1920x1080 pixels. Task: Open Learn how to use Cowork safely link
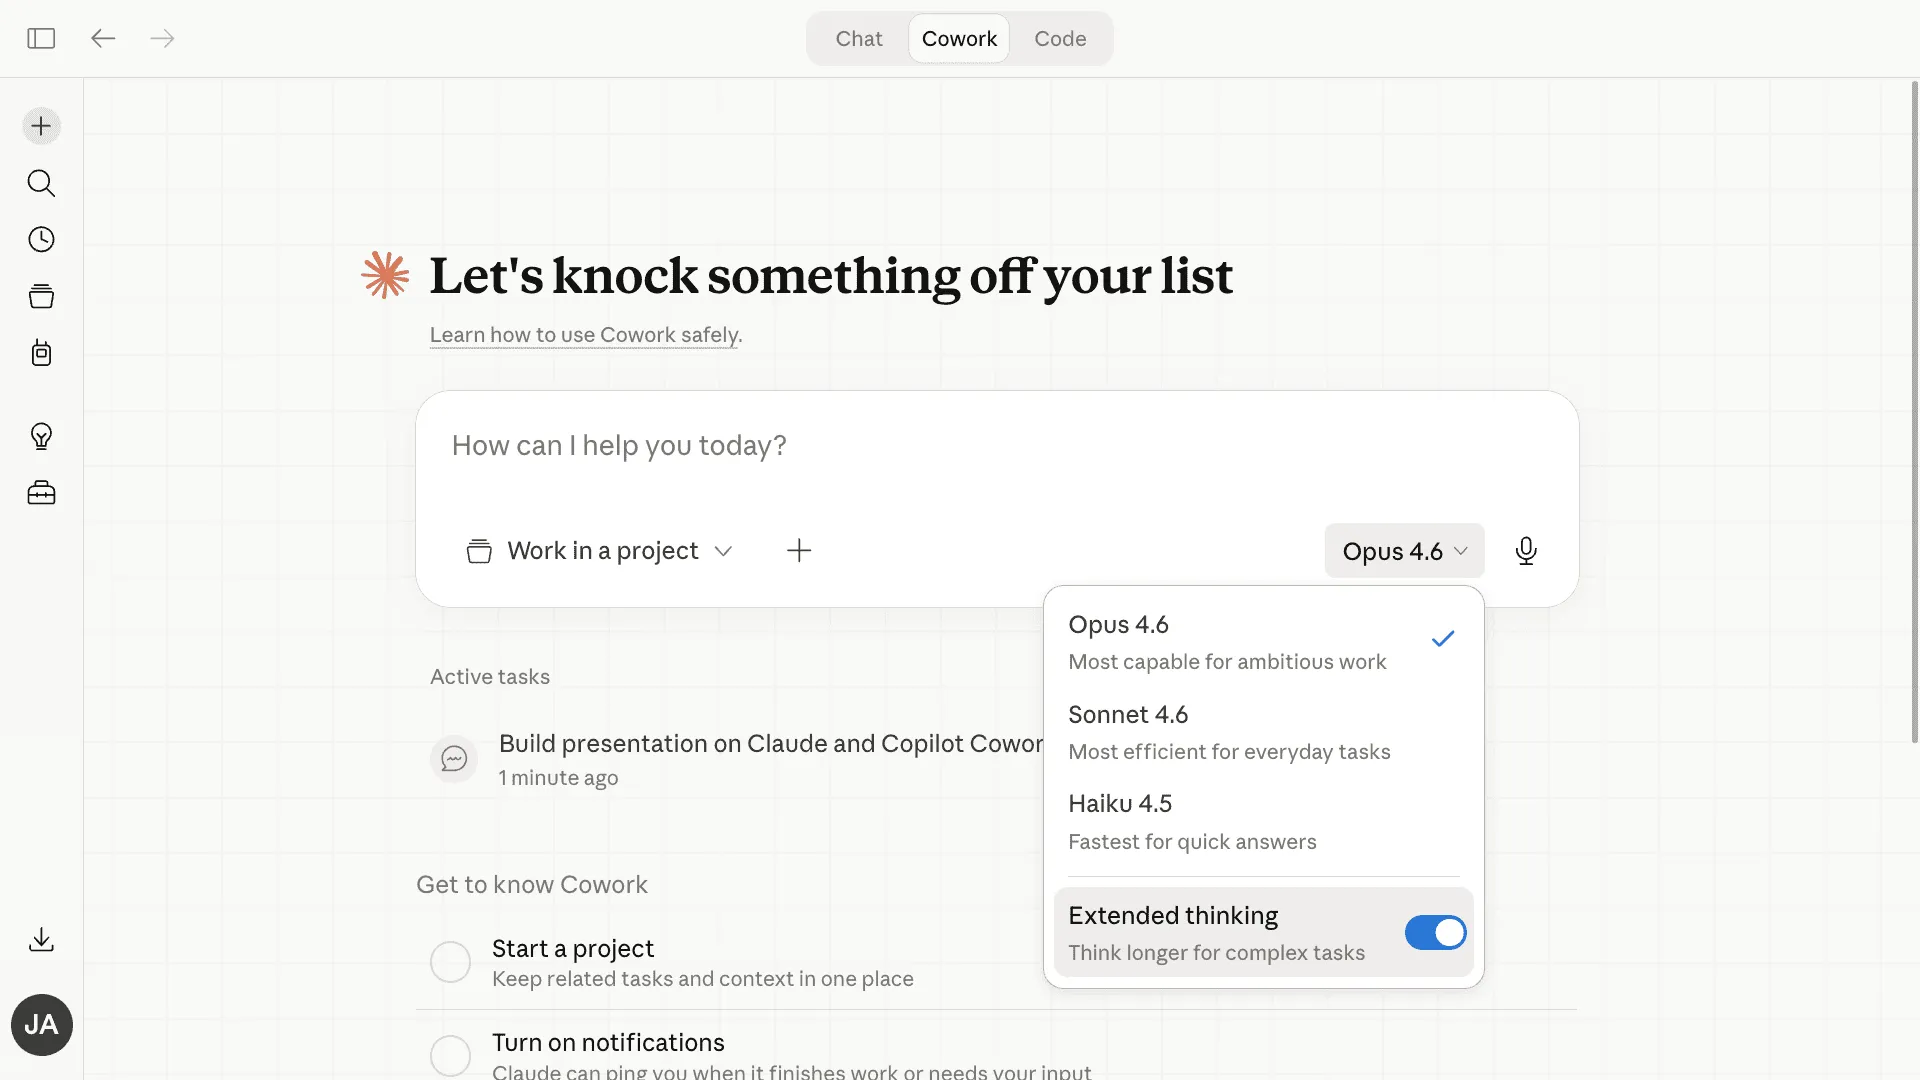[x=585, y=335]
